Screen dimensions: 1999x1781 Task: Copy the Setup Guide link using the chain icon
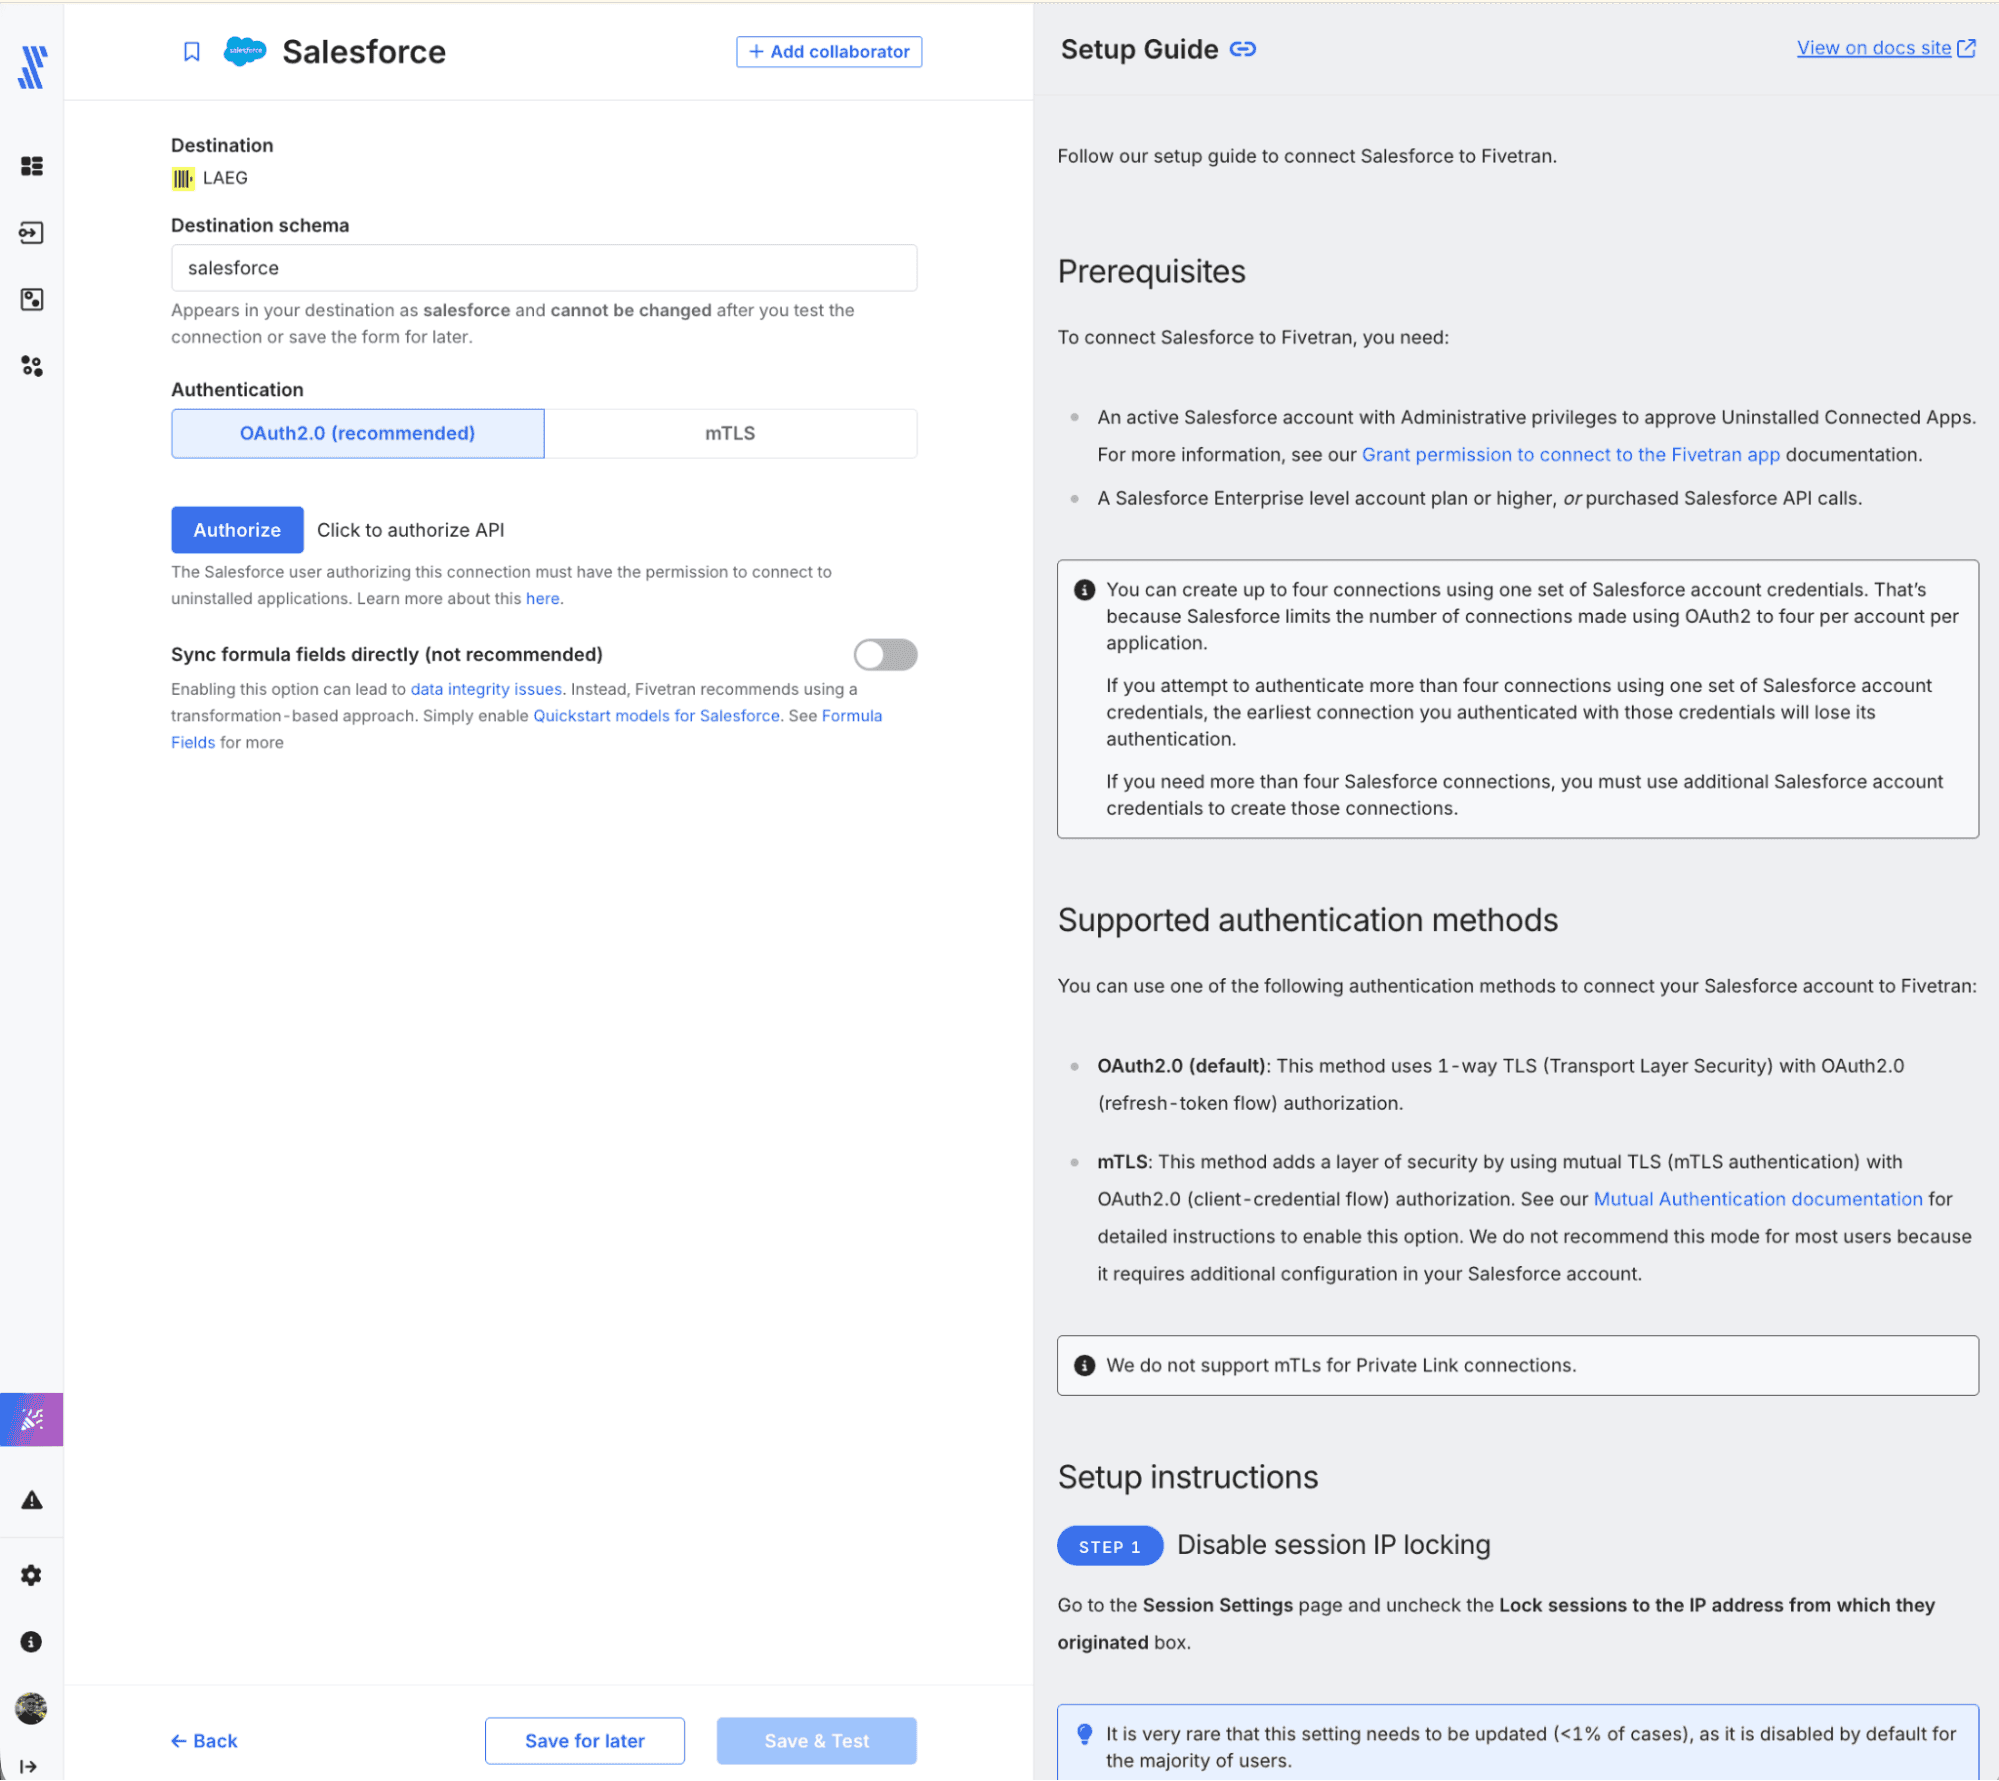pos(1243,49)
